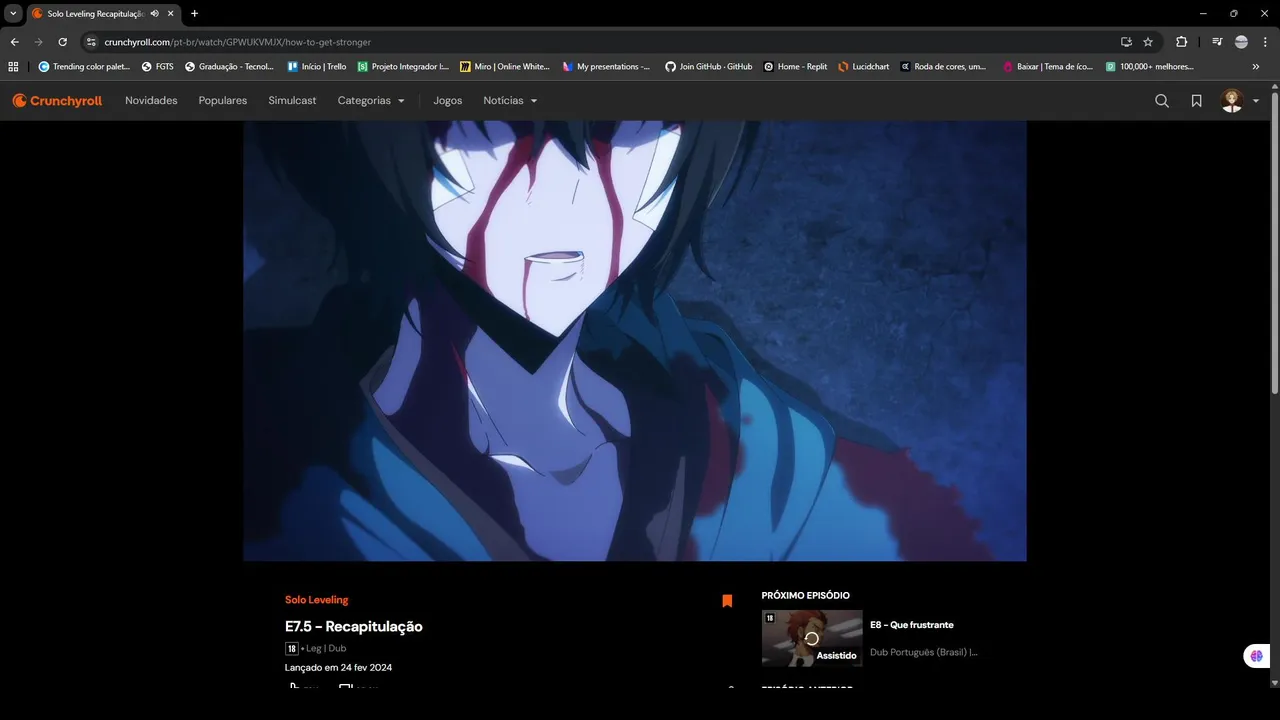Close the Solo Leveling tab
The image size is (1280, 720).
tap(171, 14)
